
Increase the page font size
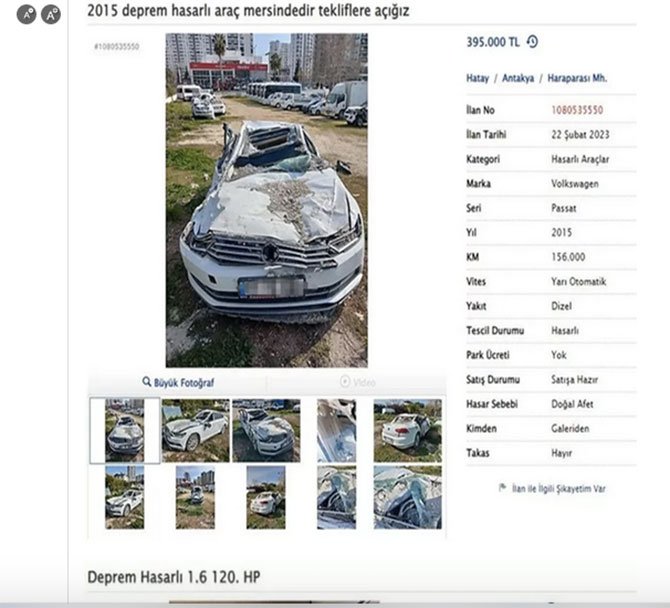click(51, 15)
